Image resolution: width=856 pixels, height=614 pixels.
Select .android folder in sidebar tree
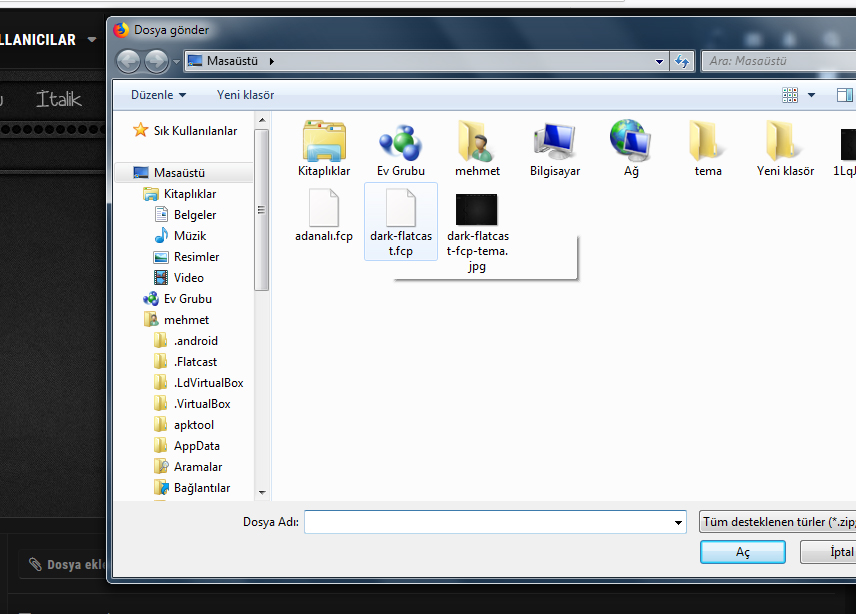[x=195, y=341]
